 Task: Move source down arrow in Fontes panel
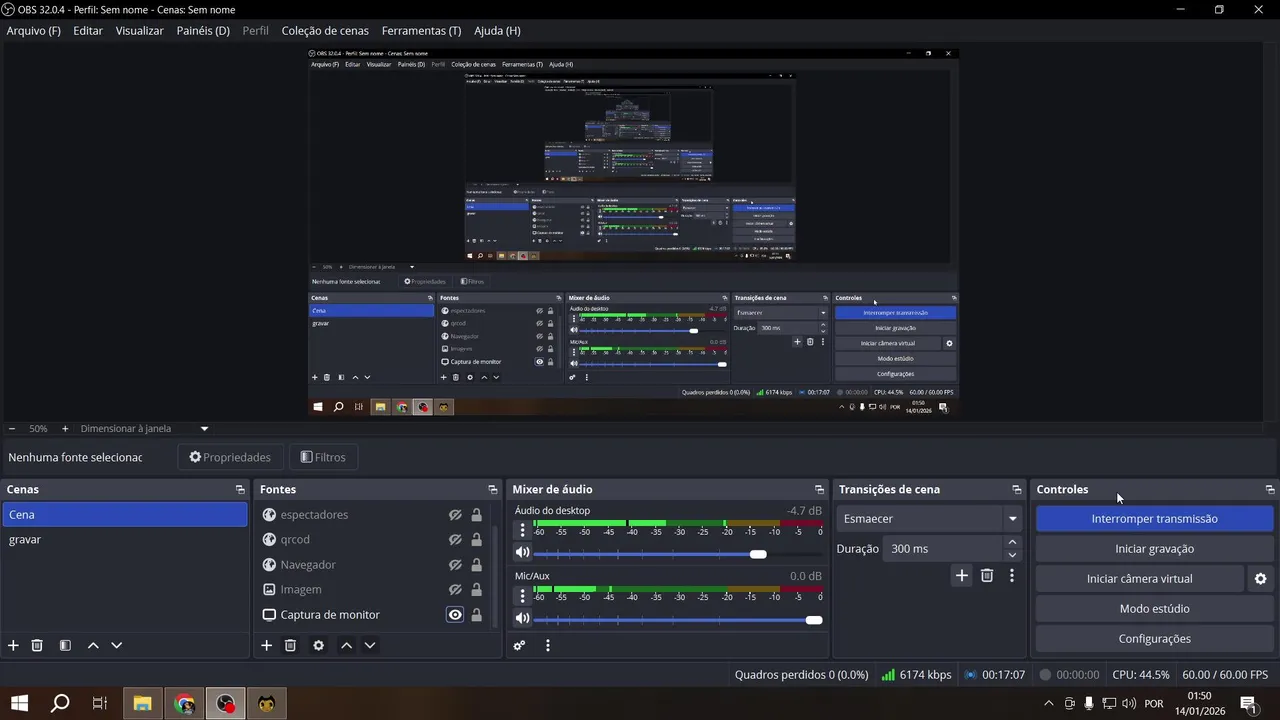coord(370,645)
